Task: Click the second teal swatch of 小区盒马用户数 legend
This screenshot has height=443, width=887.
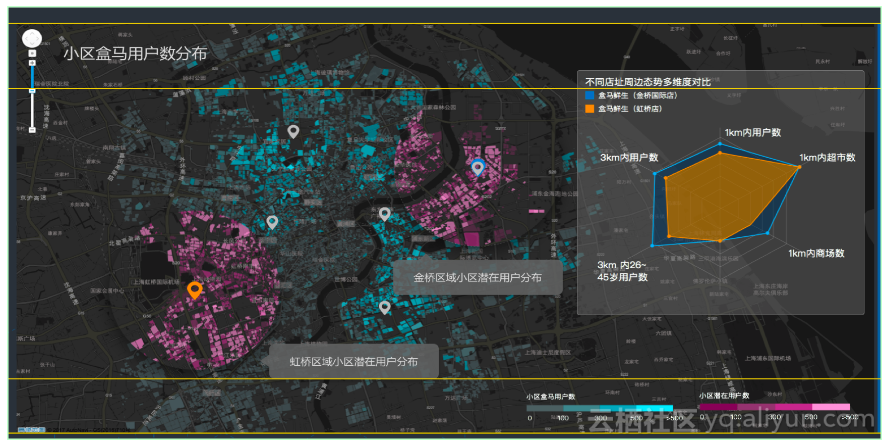Action: point(582,407)
